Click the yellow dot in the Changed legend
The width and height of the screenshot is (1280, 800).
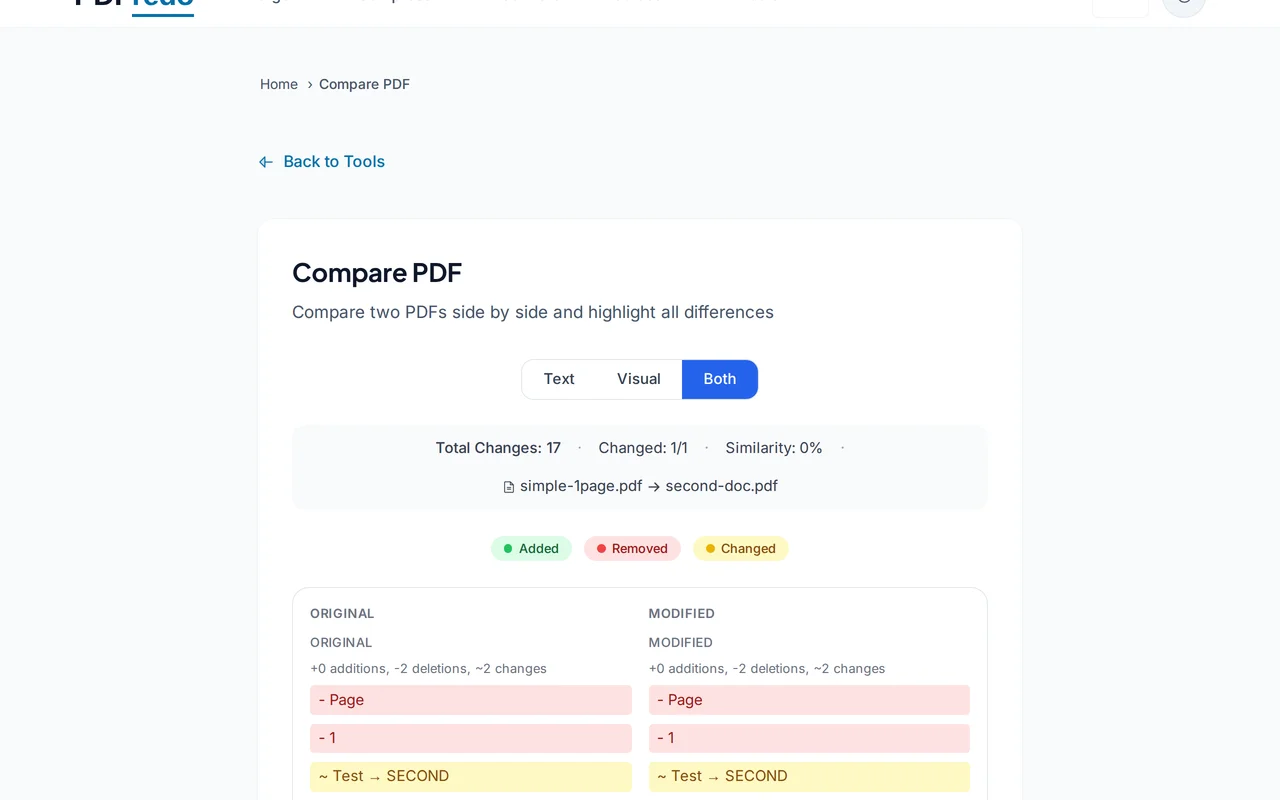(x=710, y=548)
